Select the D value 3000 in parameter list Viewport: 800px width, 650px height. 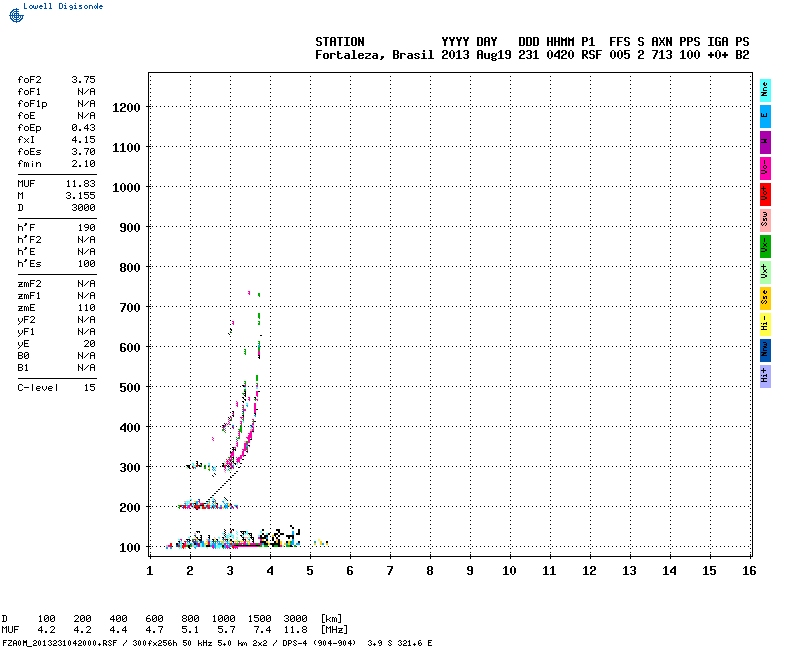pos(83,208)
